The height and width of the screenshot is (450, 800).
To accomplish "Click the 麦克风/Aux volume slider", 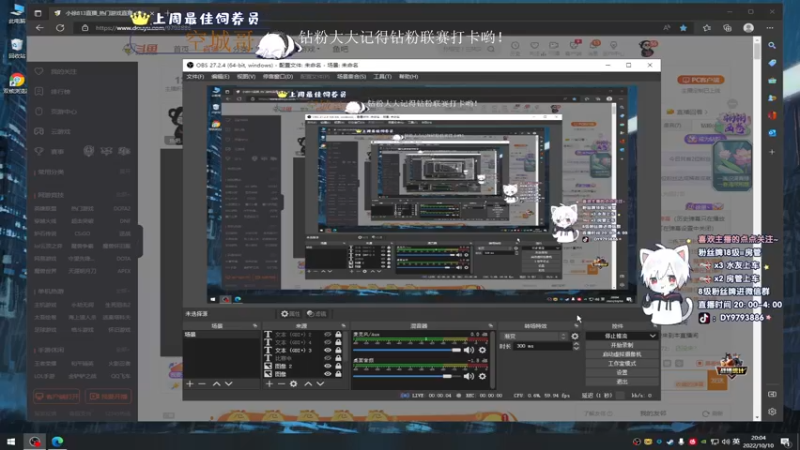I will pyautogui.click(x=407, y=350).
